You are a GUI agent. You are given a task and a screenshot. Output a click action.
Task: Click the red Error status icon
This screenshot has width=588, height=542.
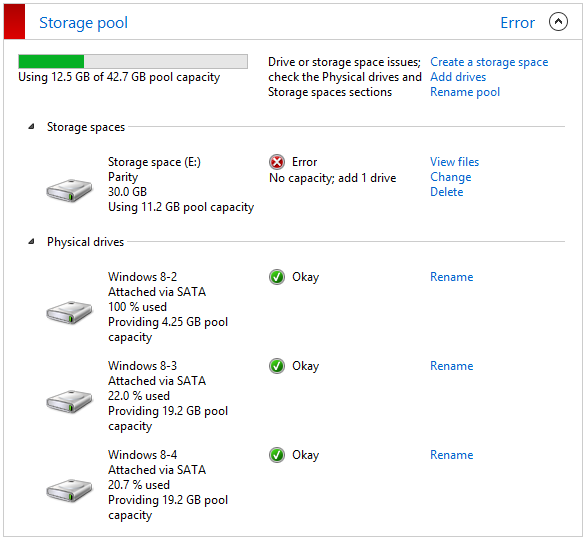277,162
